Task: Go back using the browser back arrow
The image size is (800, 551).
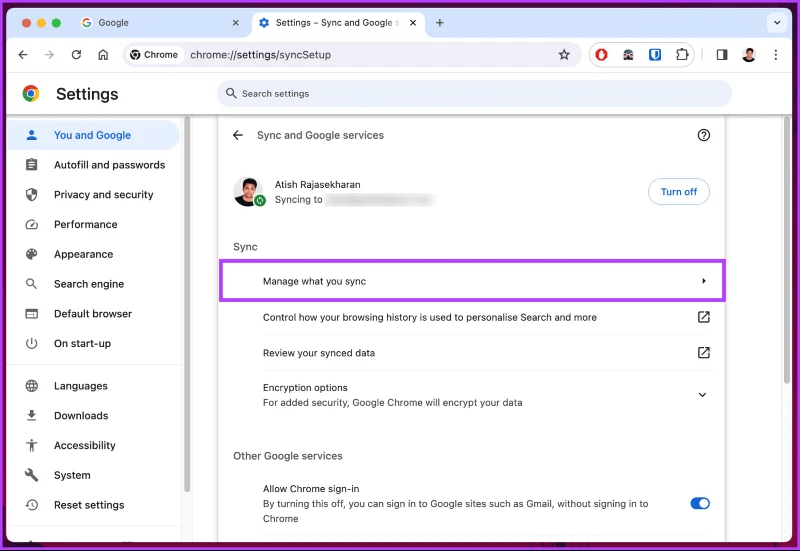Action: (23, 55)
